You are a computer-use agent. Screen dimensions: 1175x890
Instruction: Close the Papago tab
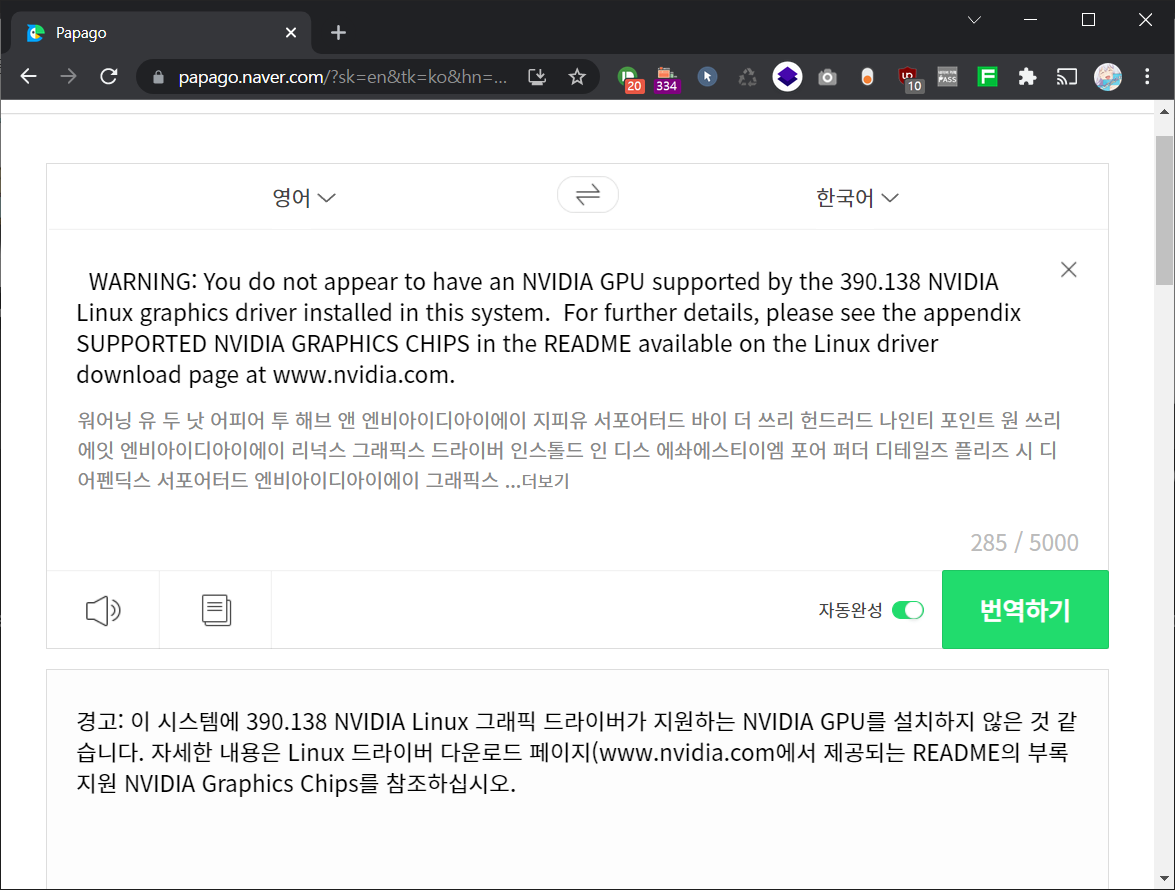291,33
